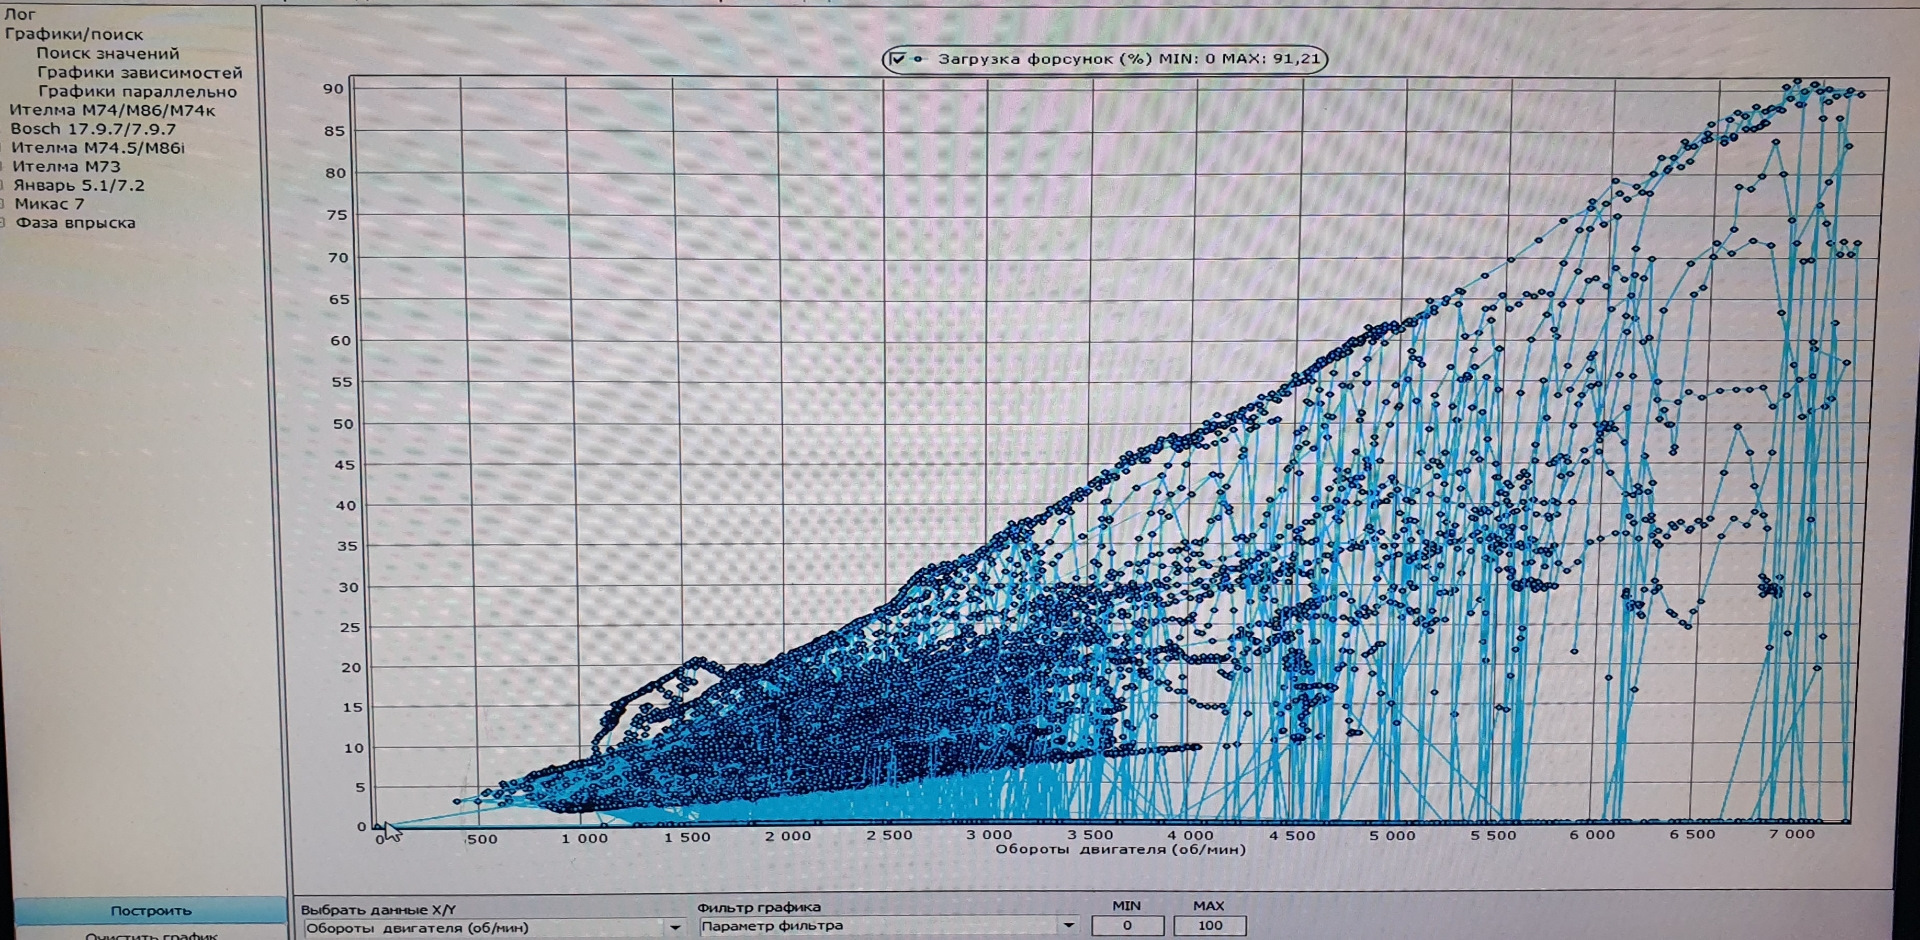Click the axis title Обороты двигателя (об/мин)
The image size is (1920, 940).
[1120, 850]
